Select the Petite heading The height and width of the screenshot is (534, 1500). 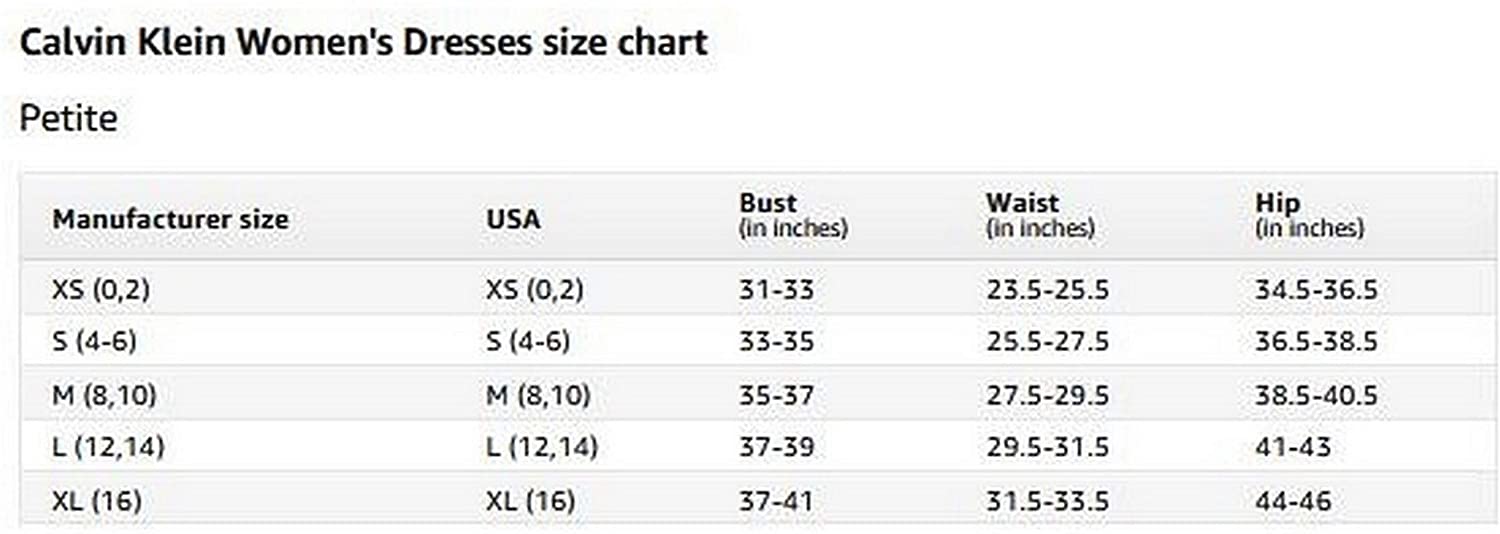tap(68, 119)
